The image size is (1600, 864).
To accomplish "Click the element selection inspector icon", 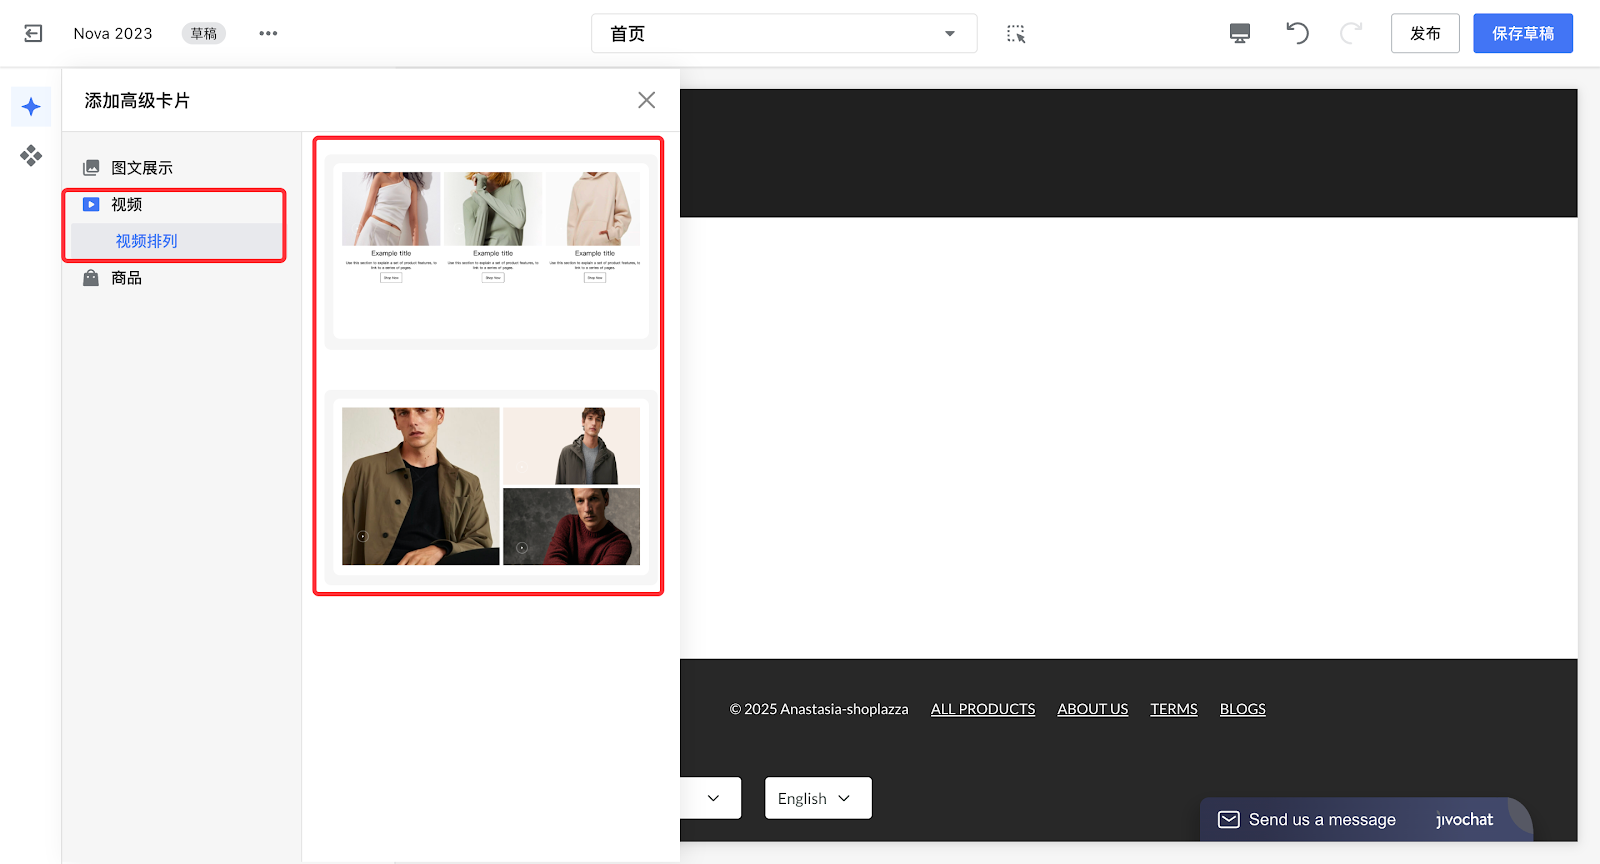I will pyautogui.click(x=1016, y=34).
